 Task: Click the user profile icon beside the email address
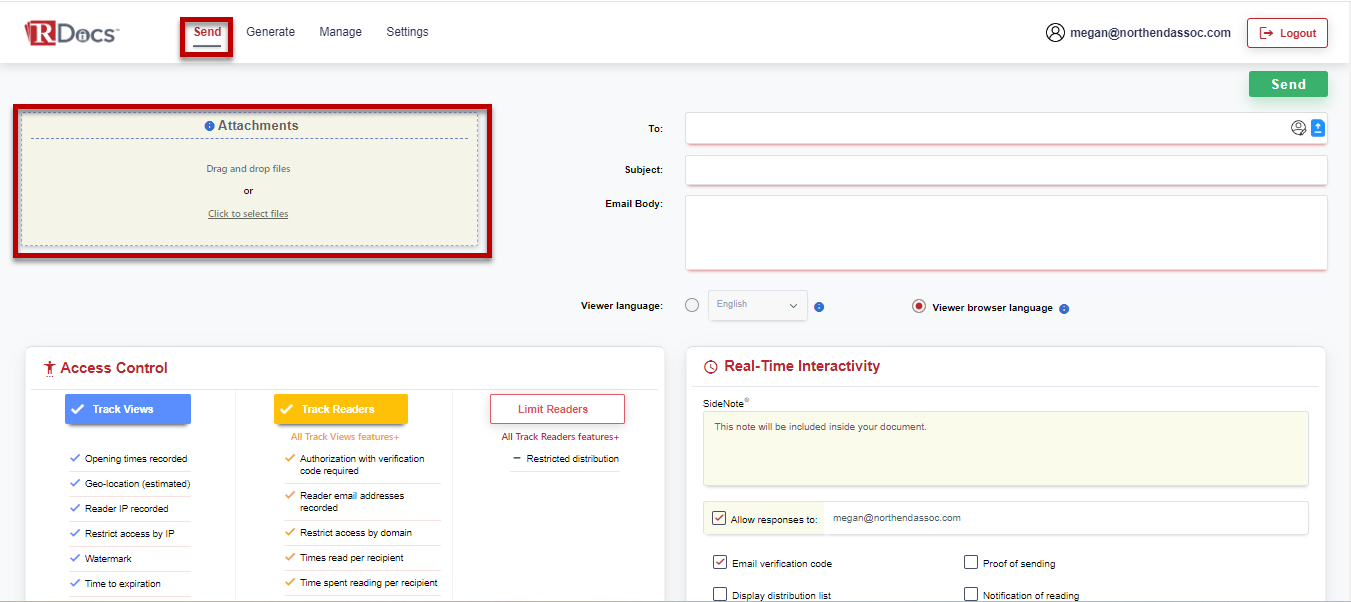tap(1055, 32)
